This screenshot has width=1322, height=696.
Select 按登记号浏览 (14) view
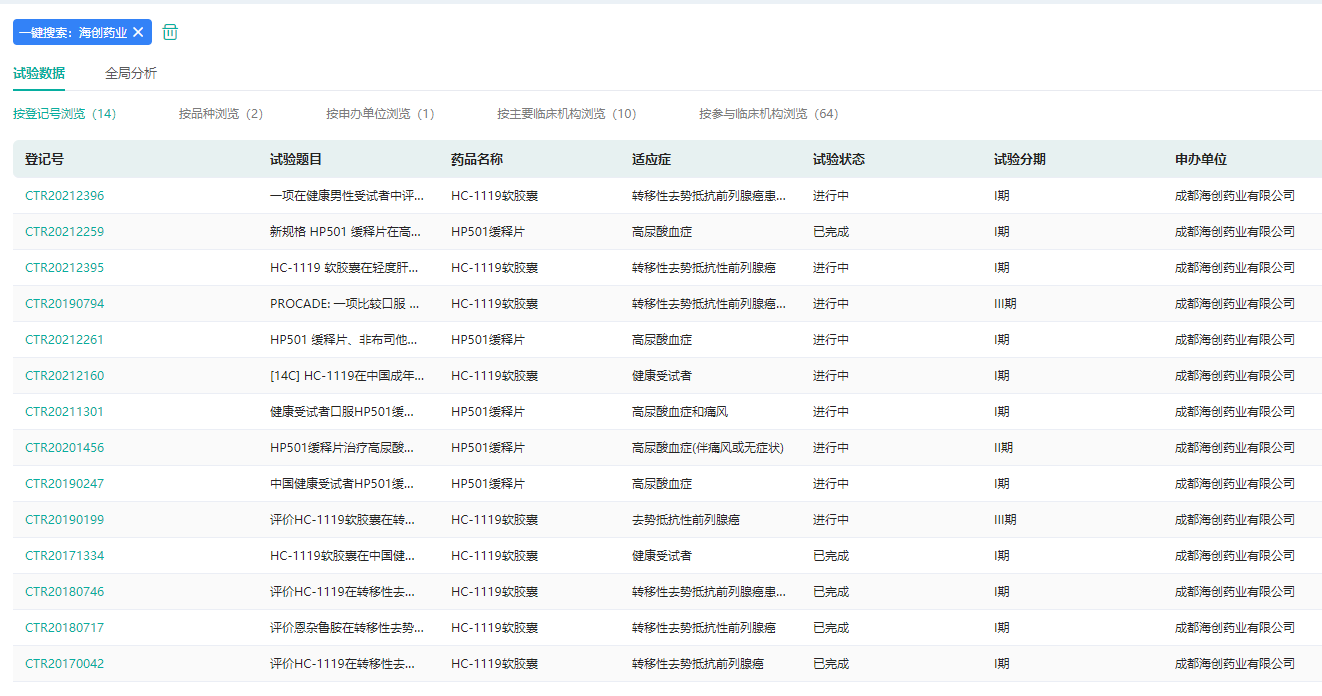(65, 114)
